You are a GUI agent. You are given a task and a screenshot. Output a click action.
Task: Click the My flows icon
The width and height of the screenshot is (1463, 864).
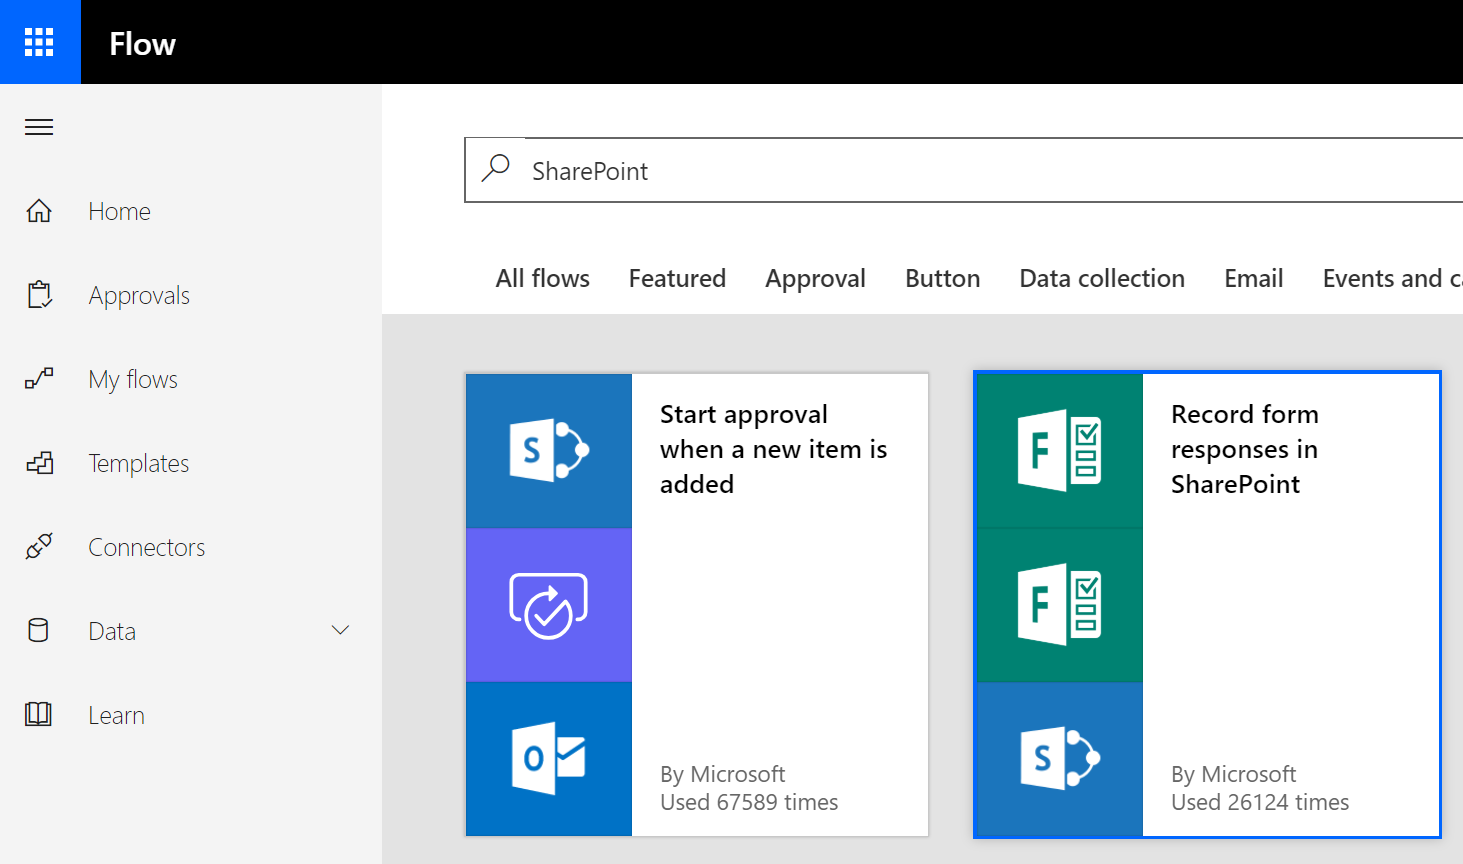[x=39, y=379]
